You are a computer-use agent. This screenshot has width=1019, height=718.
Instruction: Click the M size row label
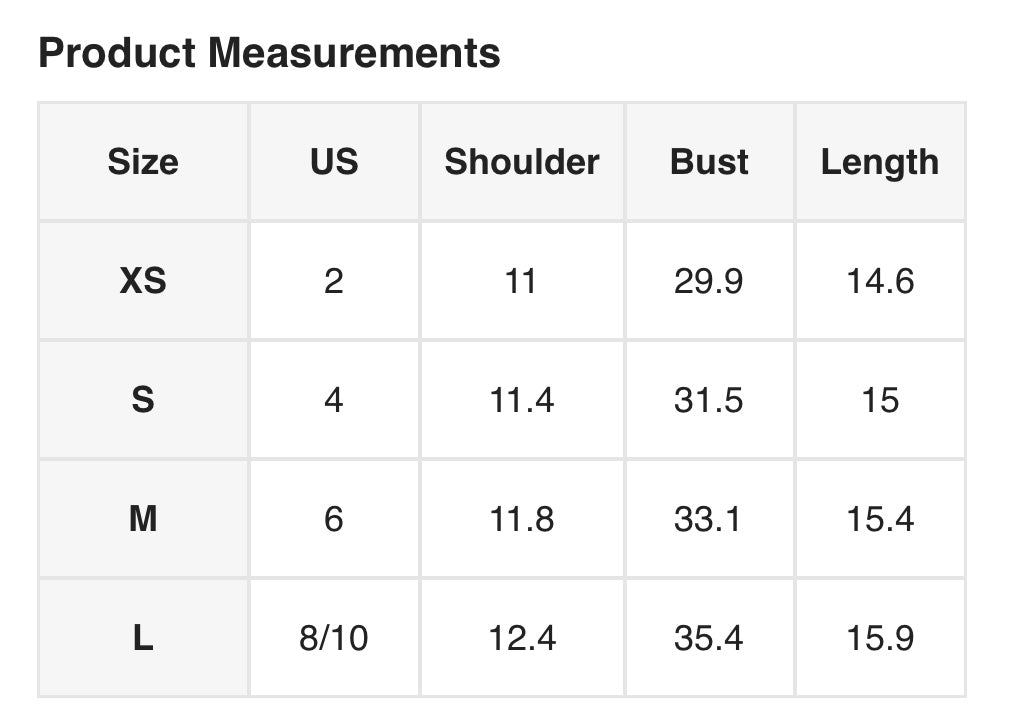[143, 519]
